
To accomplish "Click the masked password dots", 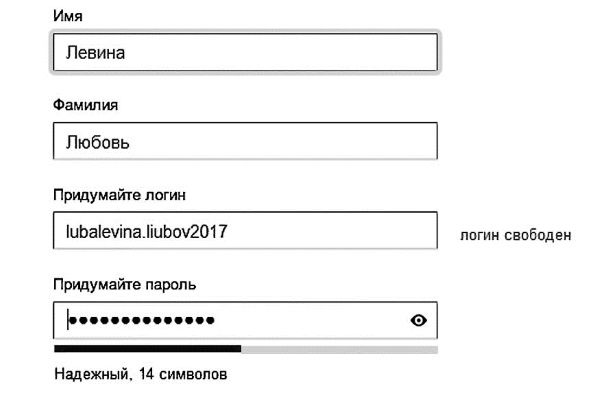I will click(x=142, y=320).
